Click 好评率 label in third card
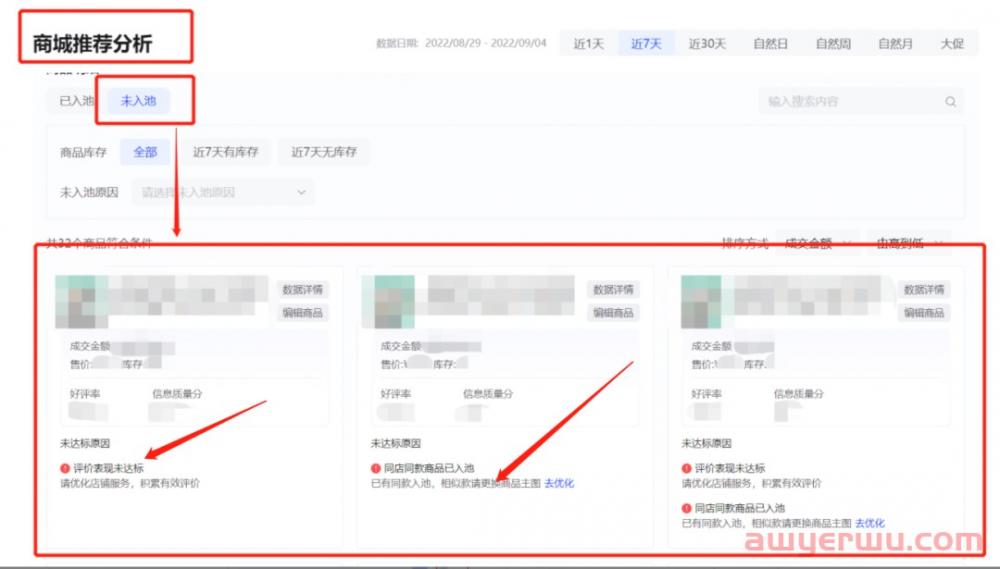The image size is (1000, 569). point(707,394)
